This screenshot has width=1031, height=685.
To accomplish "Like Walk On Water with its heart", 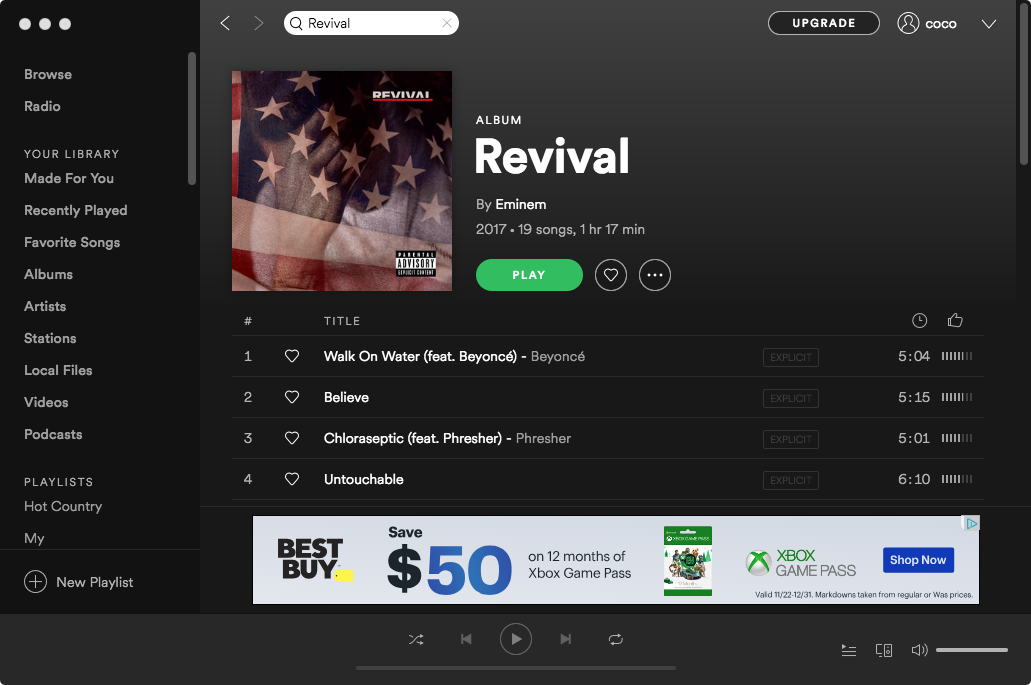I will [x=292, y=356].
